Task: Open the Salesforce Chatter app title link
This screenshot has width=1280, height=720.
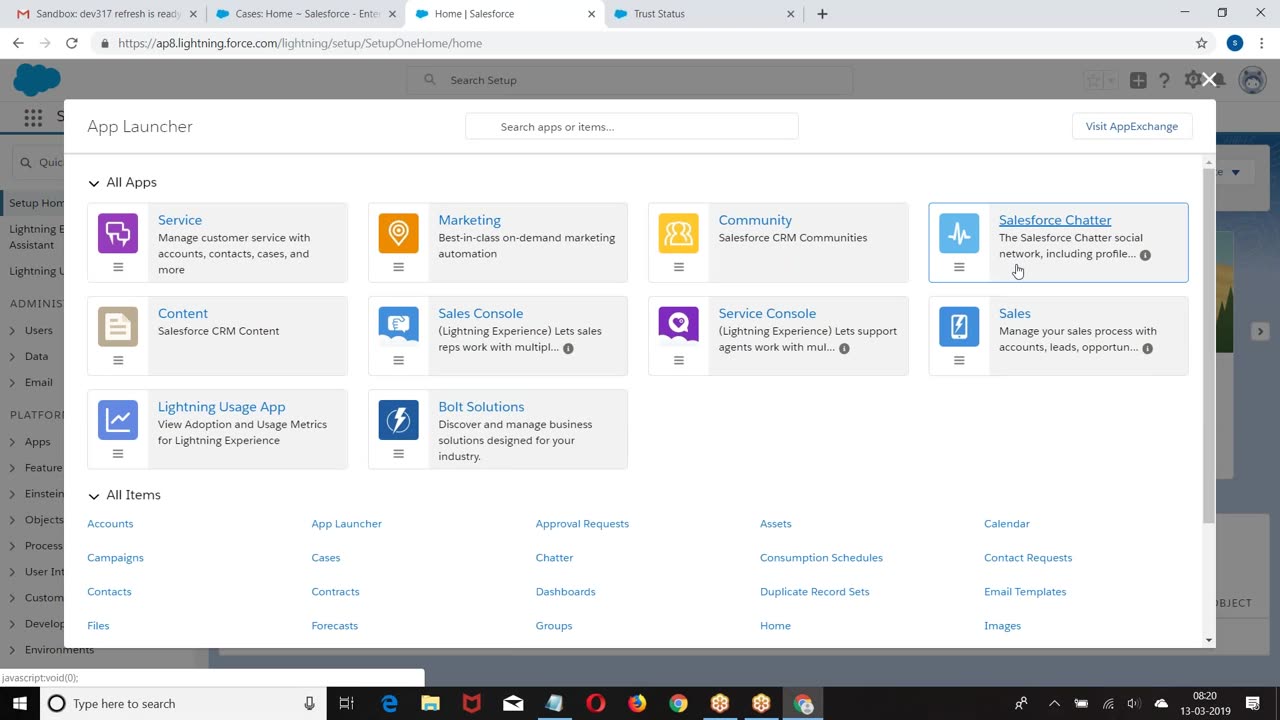Action: pyautogui.click(x=1055, y=220)
